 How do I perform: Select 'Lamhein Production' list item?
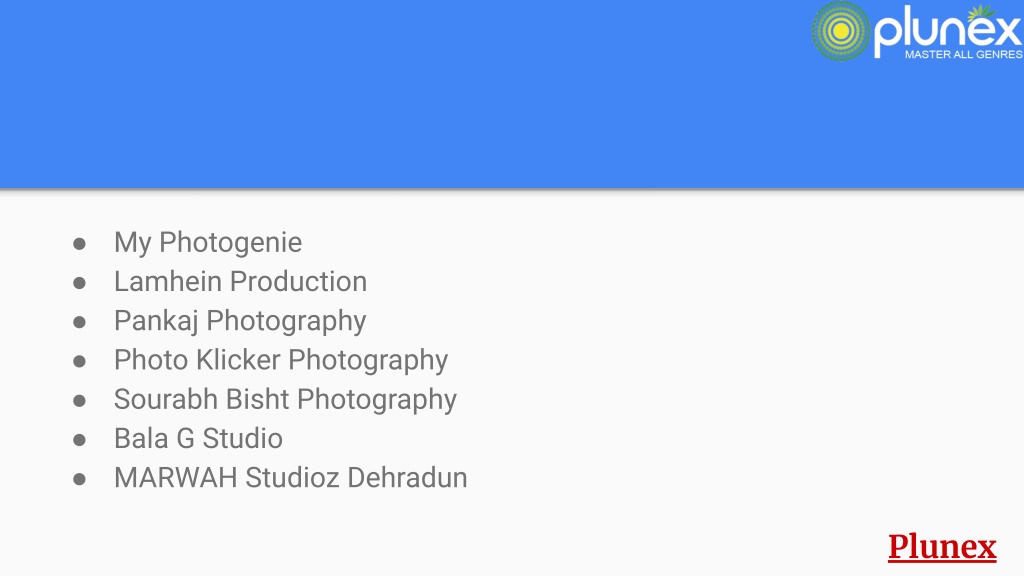tap(240, 281)
